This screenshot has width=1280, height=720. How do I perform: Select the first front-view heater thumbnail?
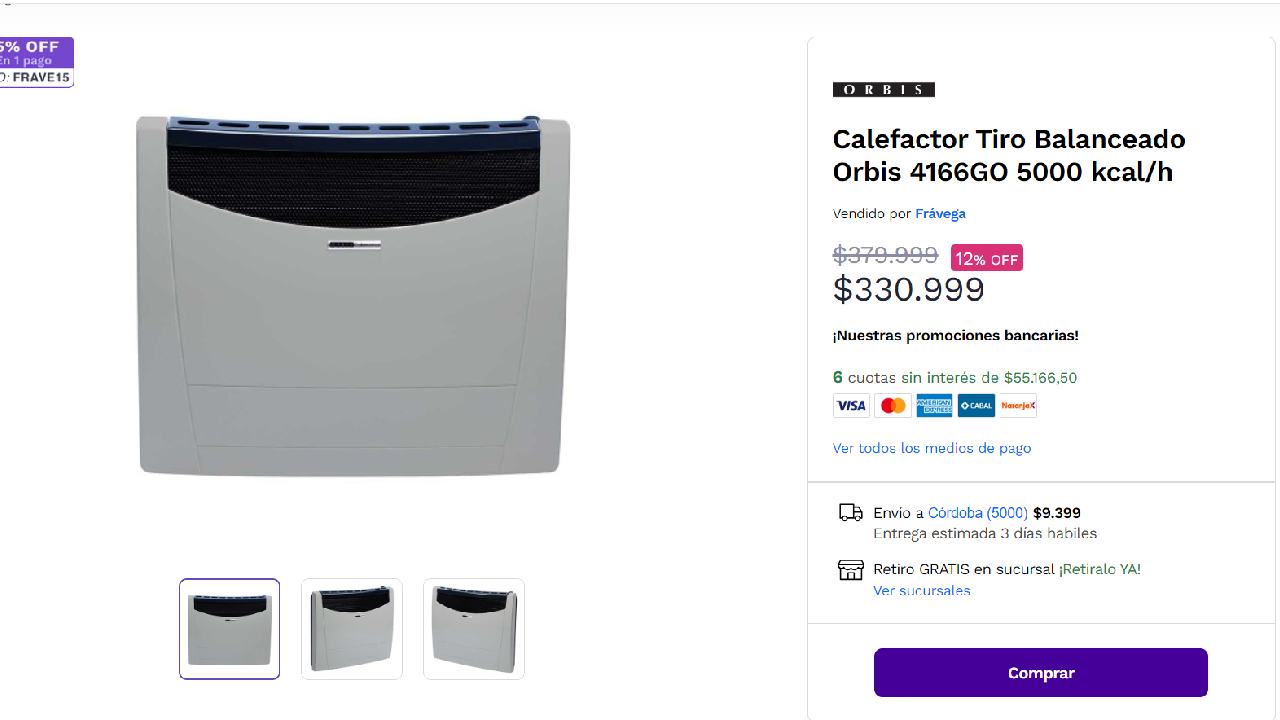point(230,629)
